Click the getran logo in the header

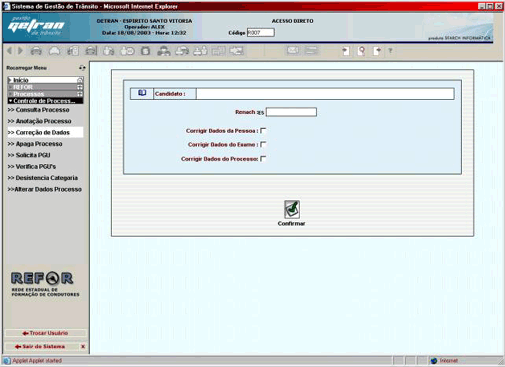pyautogui.click(x=36, y=27)
